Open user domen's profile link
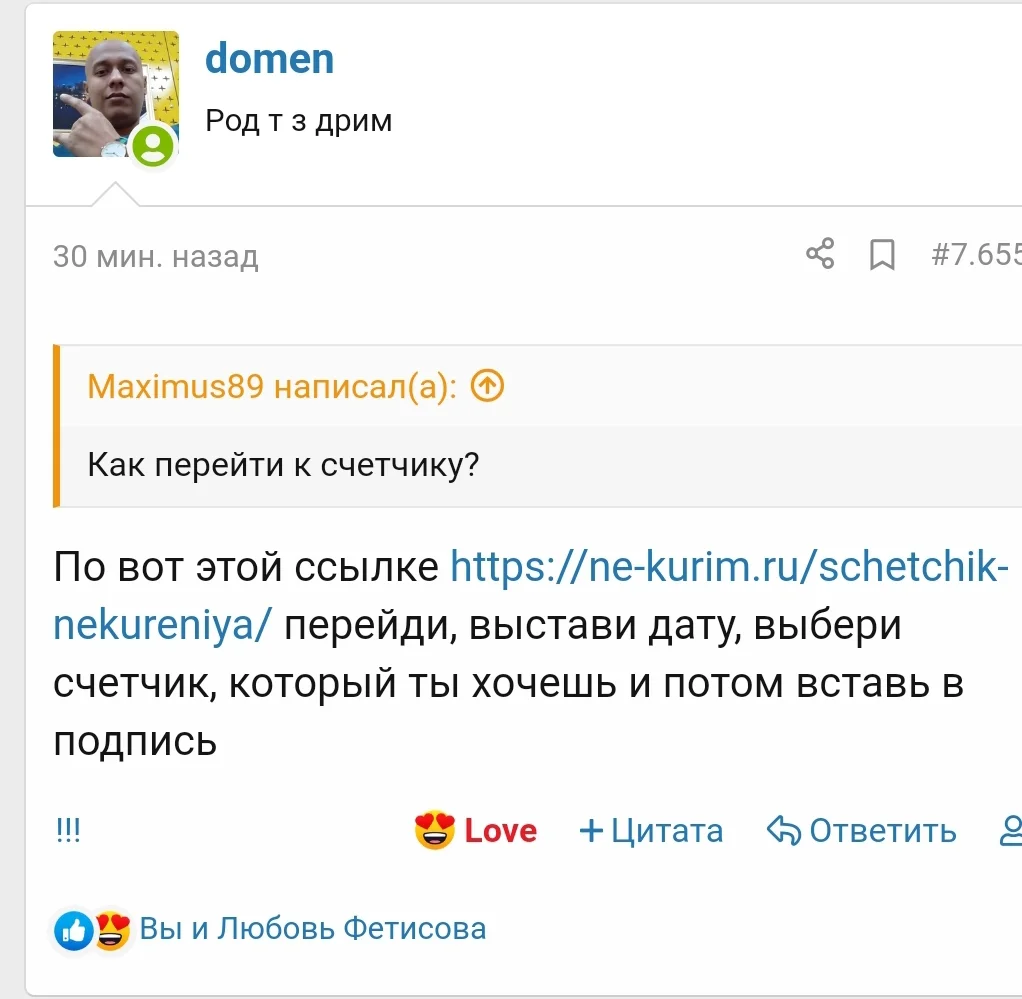 coord(269,58)
